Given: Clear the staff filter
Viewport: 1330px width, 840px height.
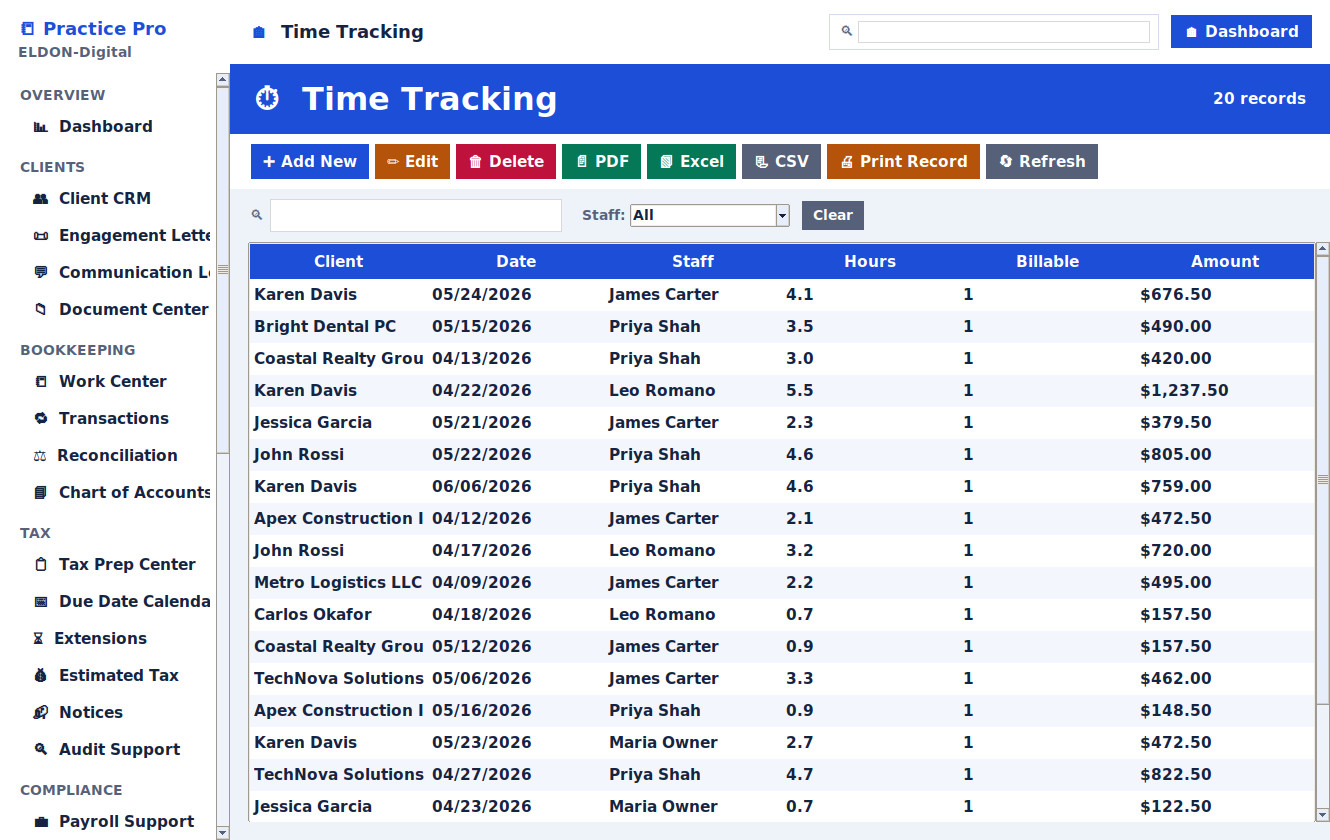Looking at the screenshot, I should point(832,215).
